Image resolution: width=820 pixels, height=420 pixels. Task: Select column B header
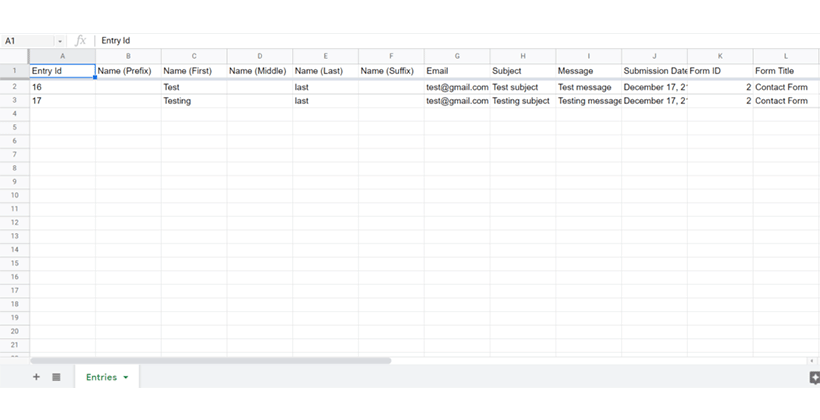pyautogui.click(x=128, y=56)
